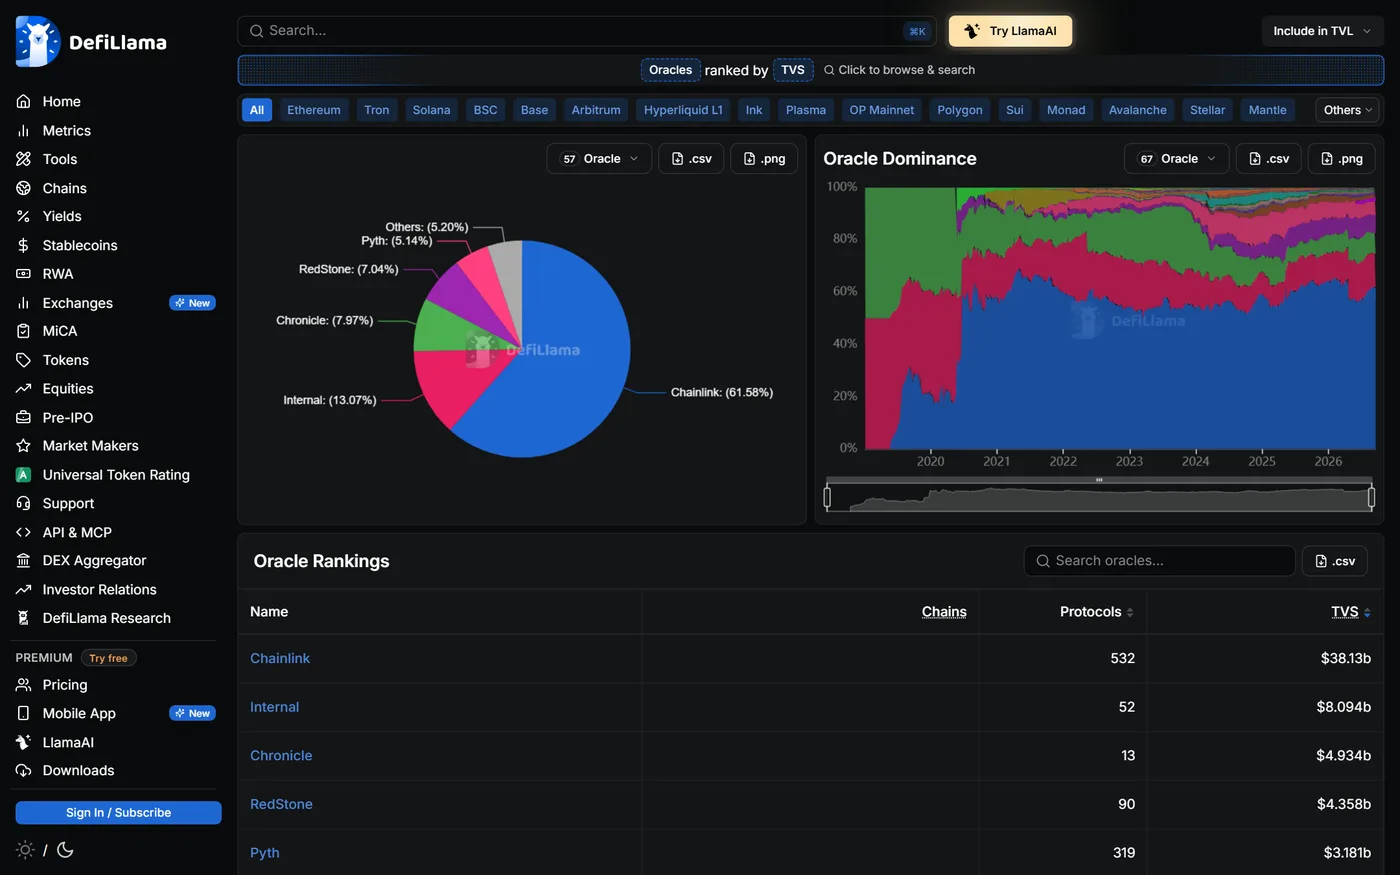Click the Home house icon in sidebar

tap(23, 102)
